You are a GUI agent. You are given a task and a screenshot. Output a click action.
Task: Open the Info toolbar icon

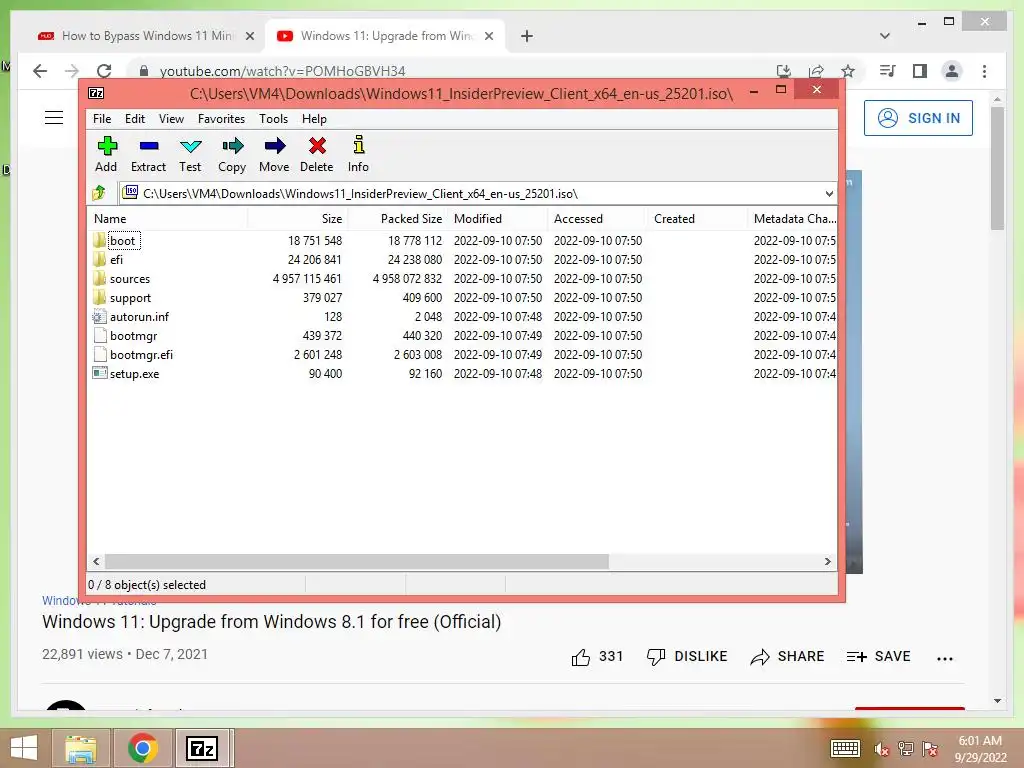(x=359, y=144)
